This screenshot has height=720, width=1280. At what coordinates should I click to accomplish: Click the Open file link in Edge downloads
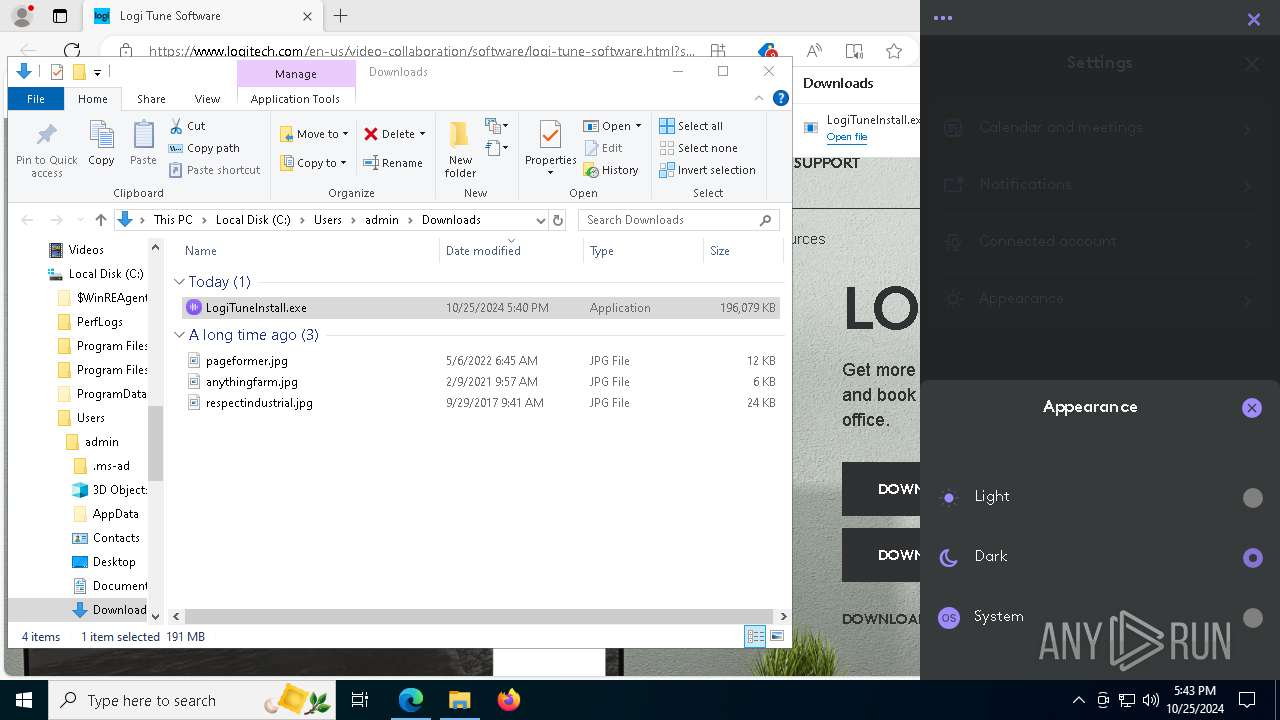[847, 137]
